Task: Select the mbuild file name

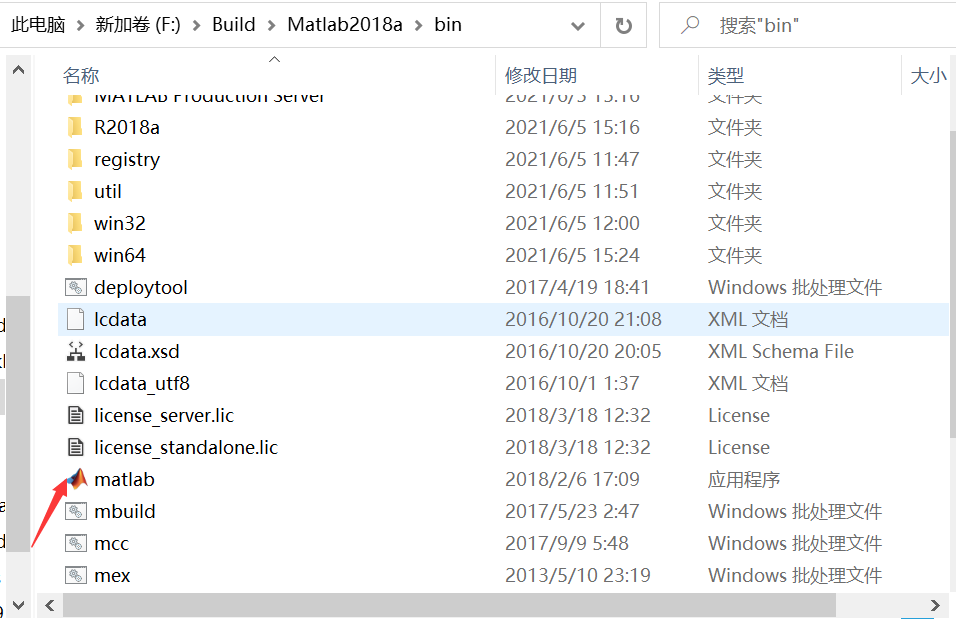Action: point(125,511)
